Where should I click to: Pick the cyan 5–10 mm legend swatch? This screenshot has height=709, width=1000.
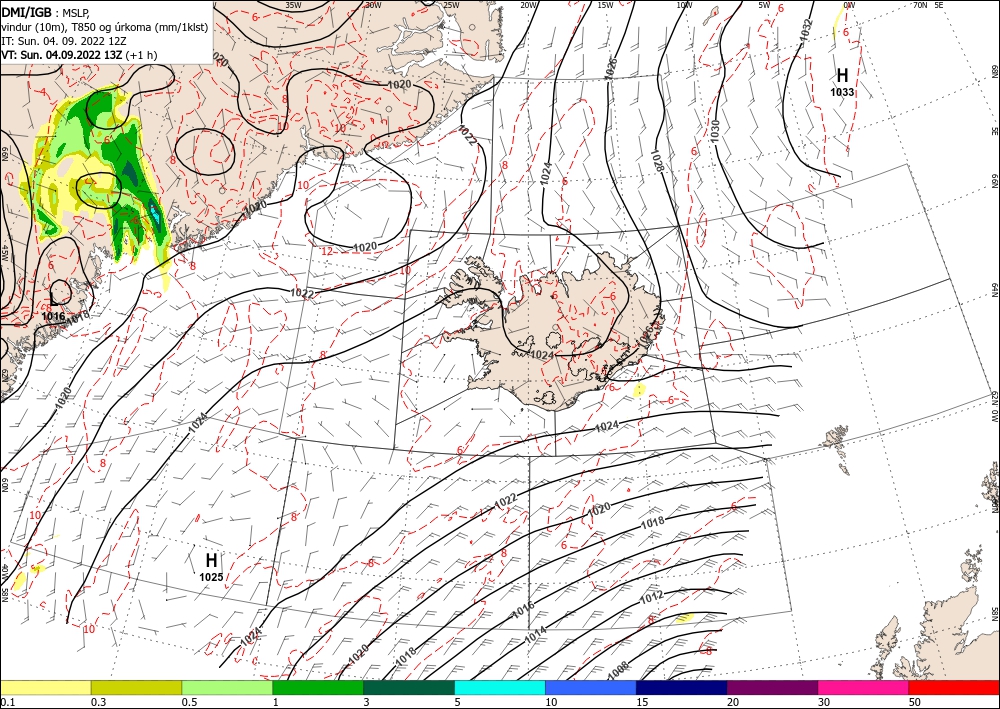point(500,687)
